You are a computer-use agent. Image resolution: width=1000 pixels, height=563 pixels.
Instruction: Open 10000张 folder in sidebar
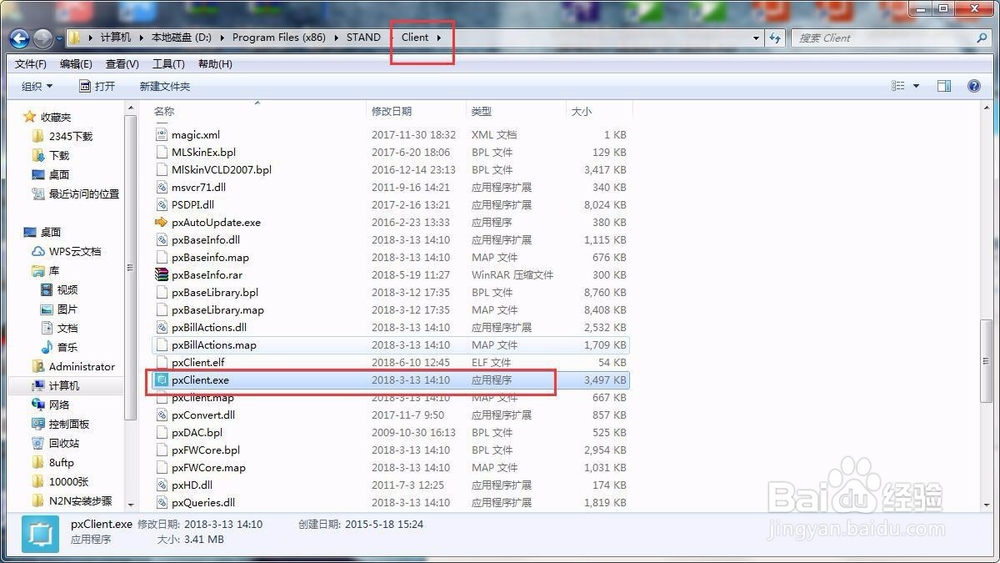coord(61,481)
